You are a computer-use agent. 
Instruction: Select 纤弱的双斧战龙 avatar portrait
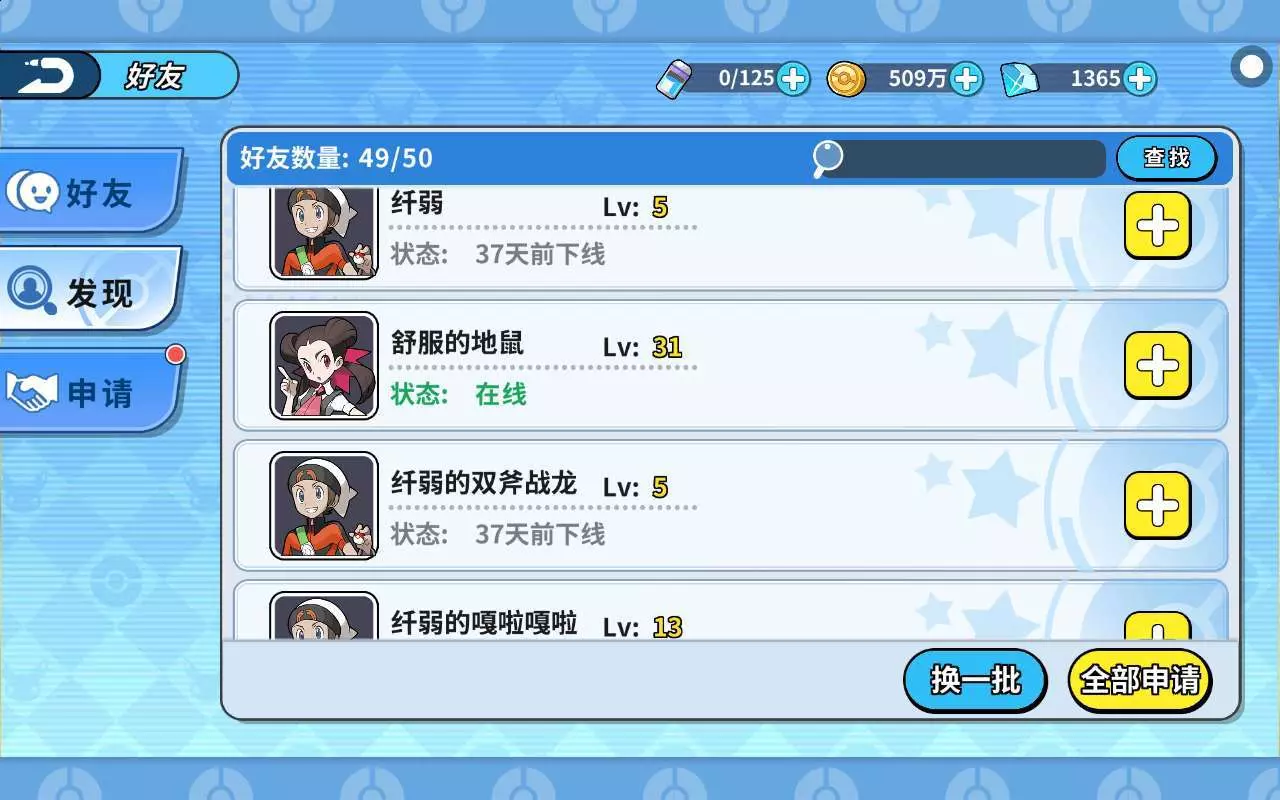tap(324, 506)
